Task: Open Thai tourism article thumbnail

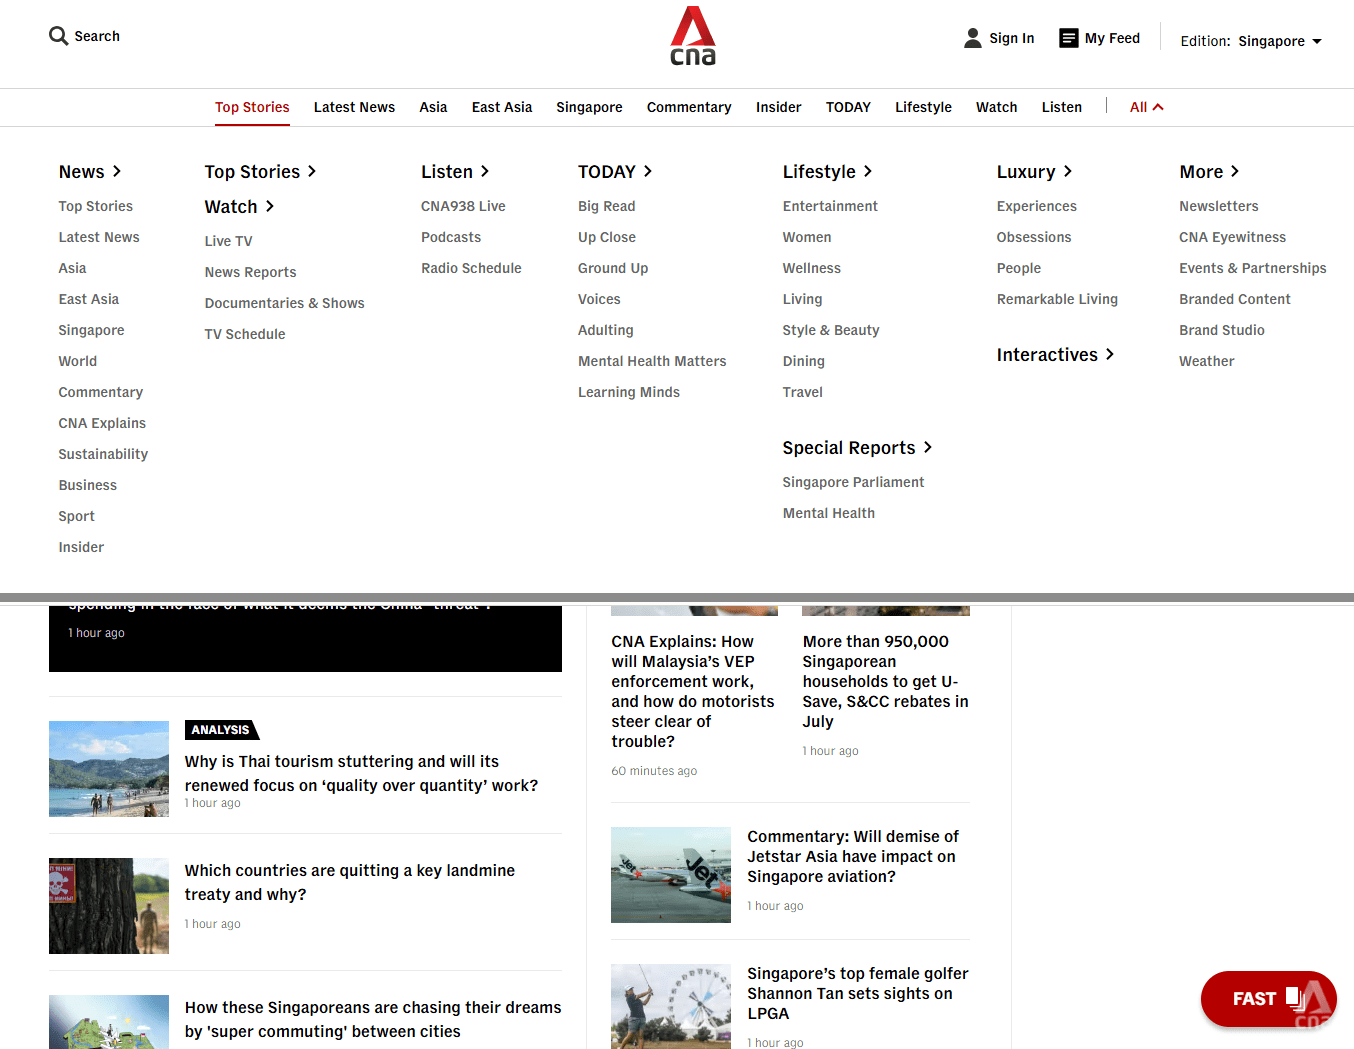Action: (109, 769)
